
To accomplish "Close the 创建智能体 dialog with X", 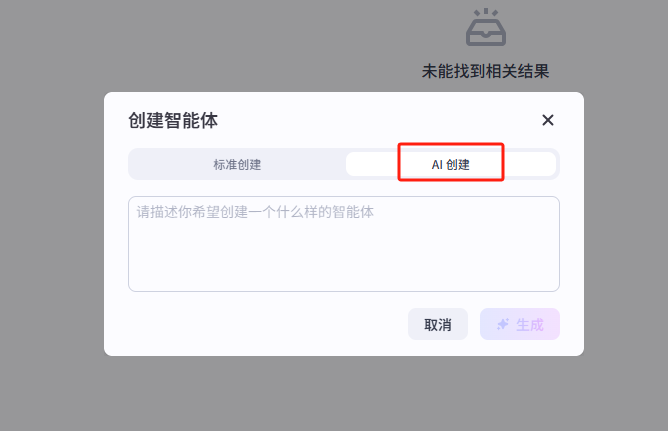I will [x=547, y=120].
